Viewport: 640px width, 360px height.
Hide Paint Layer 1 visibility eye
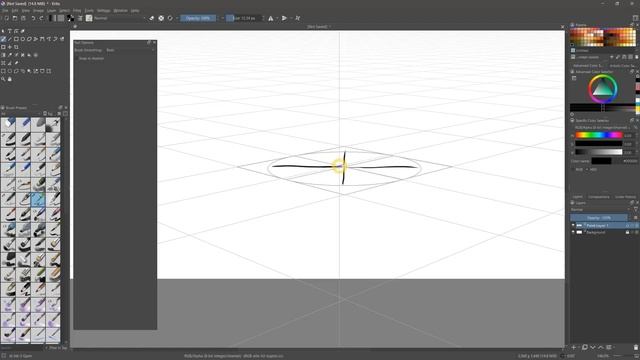pos(573,225)
